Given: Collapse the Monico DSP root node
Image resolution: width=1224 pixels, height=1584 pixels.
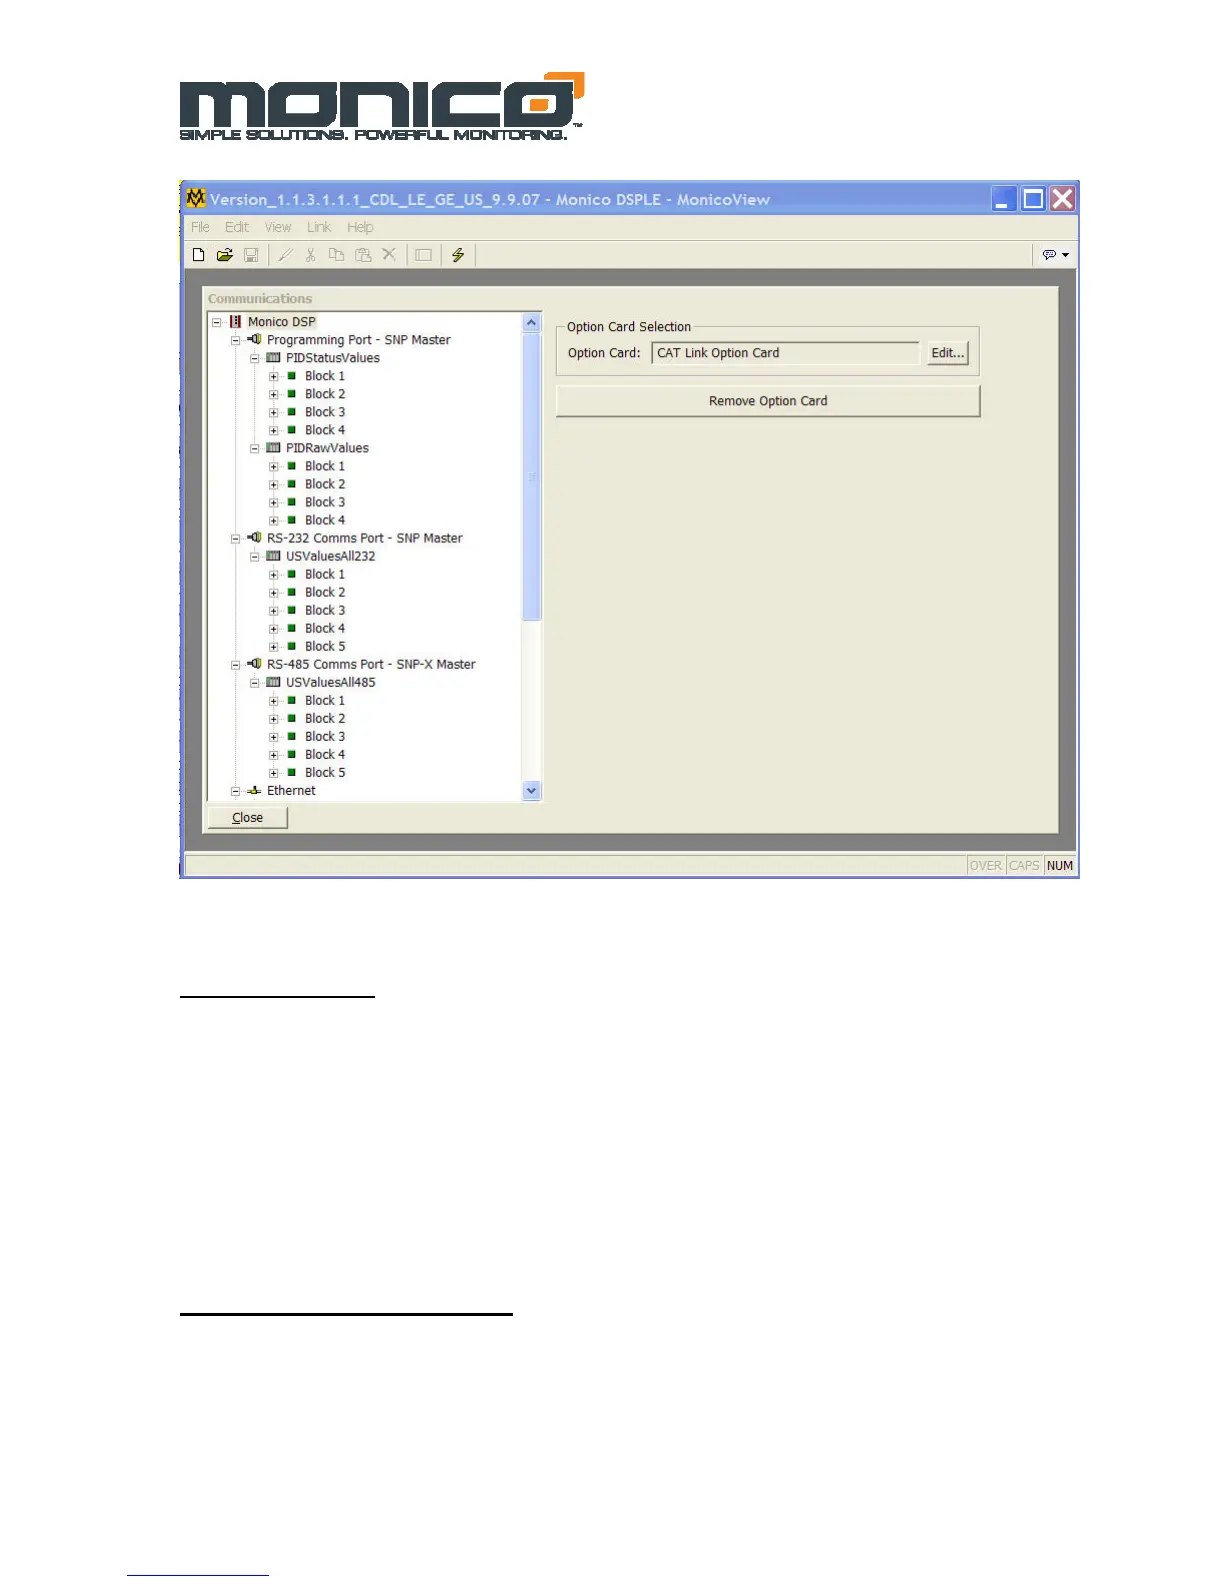Looking at the screenshot, I should [217, 322].
